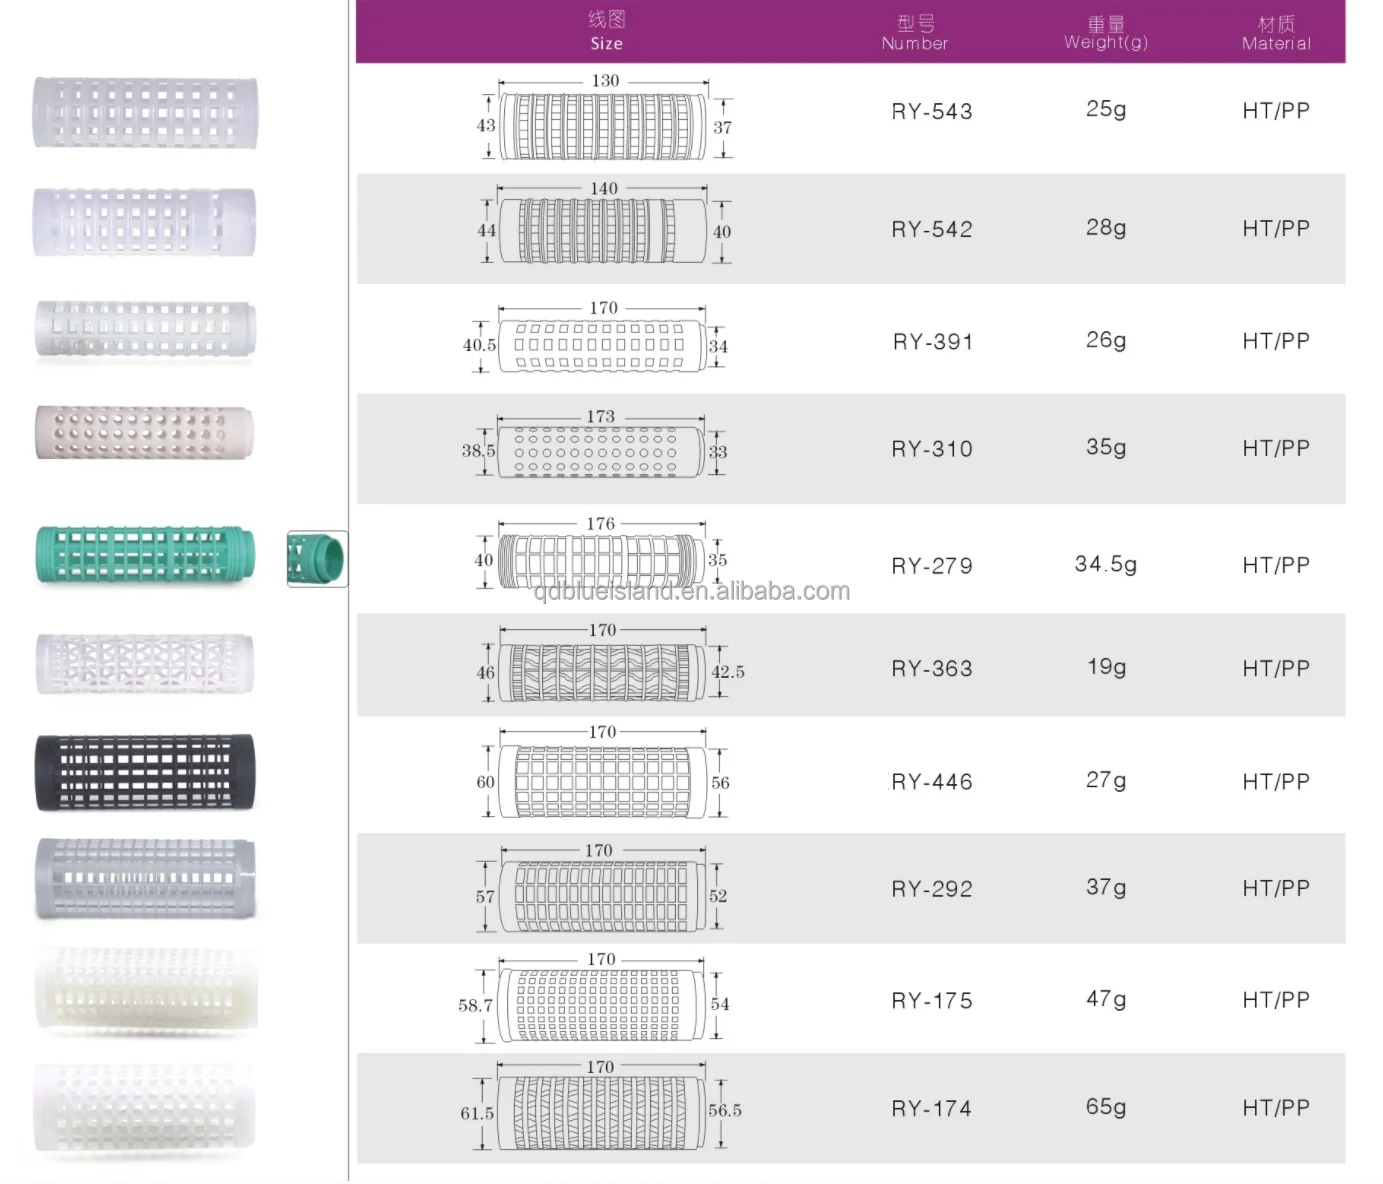Image resolution: width=1383 pixels, height=1184 pixels.
Task: Click the small green tube end-view thumbnail
Action: (317, 558)
